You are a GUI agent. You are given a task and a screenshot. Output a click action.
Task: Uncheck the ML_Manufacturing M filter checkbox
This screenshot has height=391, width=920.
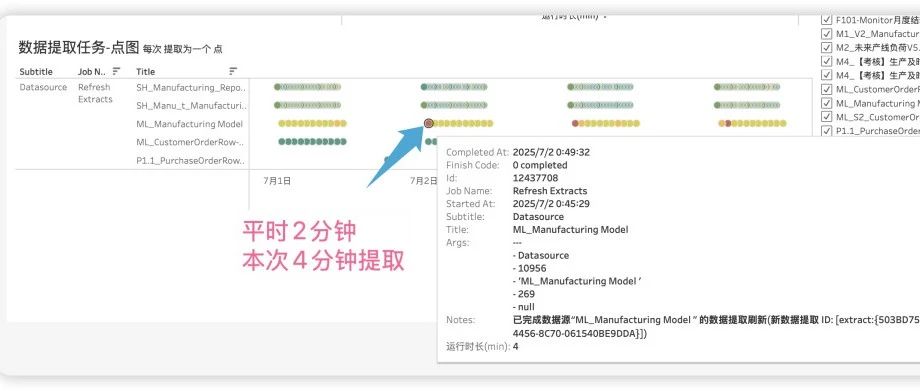pos(827,103)
